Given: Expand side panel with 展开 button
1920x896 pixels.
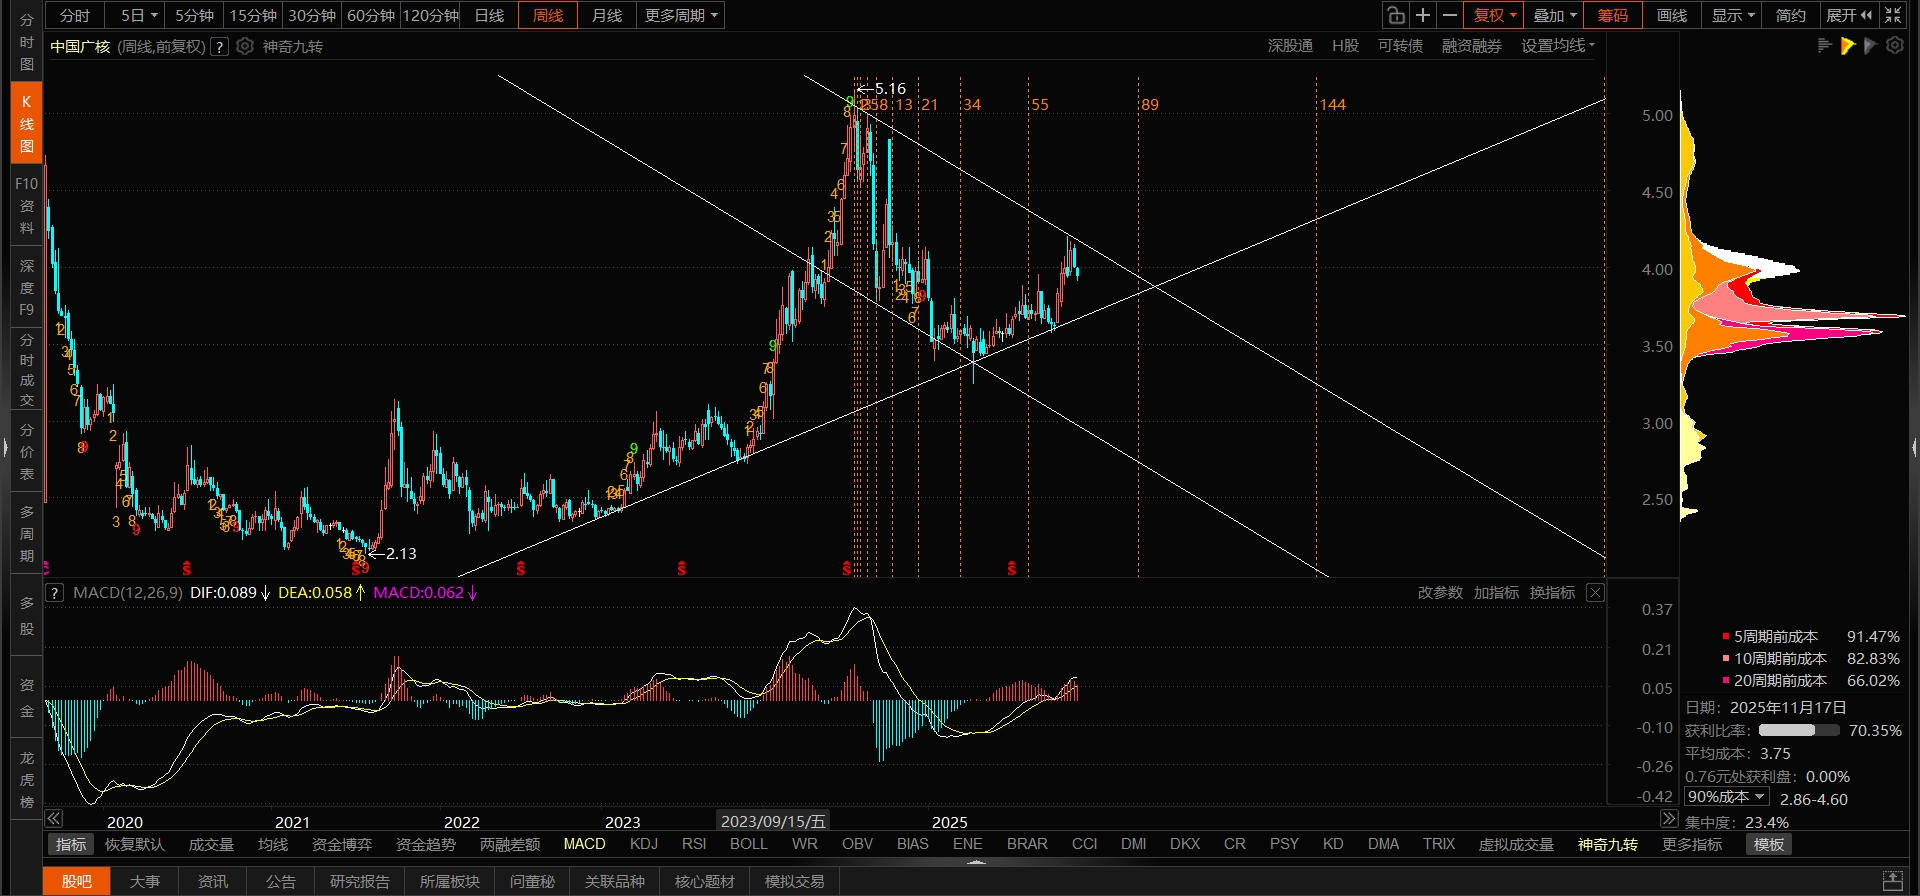Looking at the screenshot, I should click(x=1848, y=15).
